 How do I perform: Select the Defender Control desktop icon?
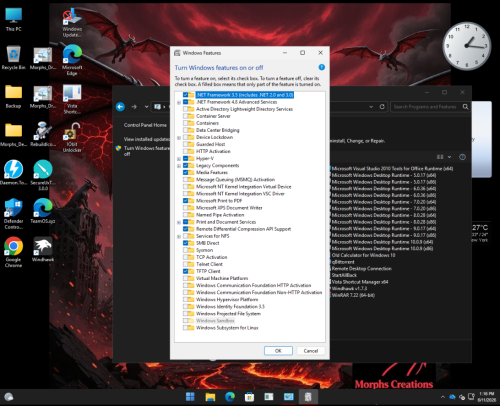(13, 214)
